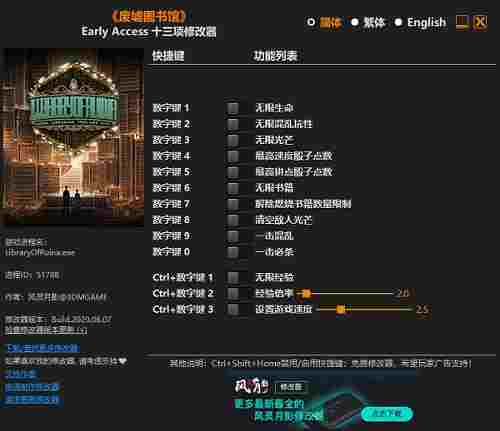Toggle the 一击必杀 checkbox
This screenshot has height=431, width=500.
(233, 252)
